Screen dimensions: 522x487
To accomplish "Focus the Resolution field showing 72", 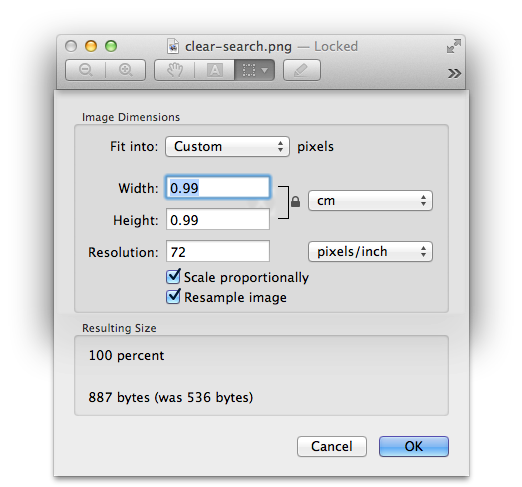I will 218,251.
